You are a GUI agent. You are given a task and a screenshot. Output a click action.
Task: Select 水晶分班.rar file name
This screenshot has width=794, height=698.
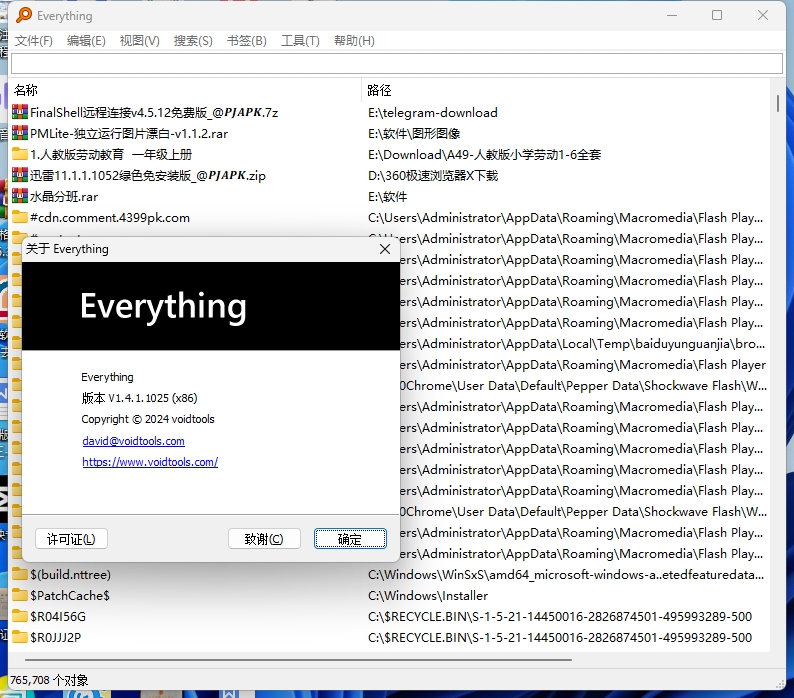(x=64, y=197)
